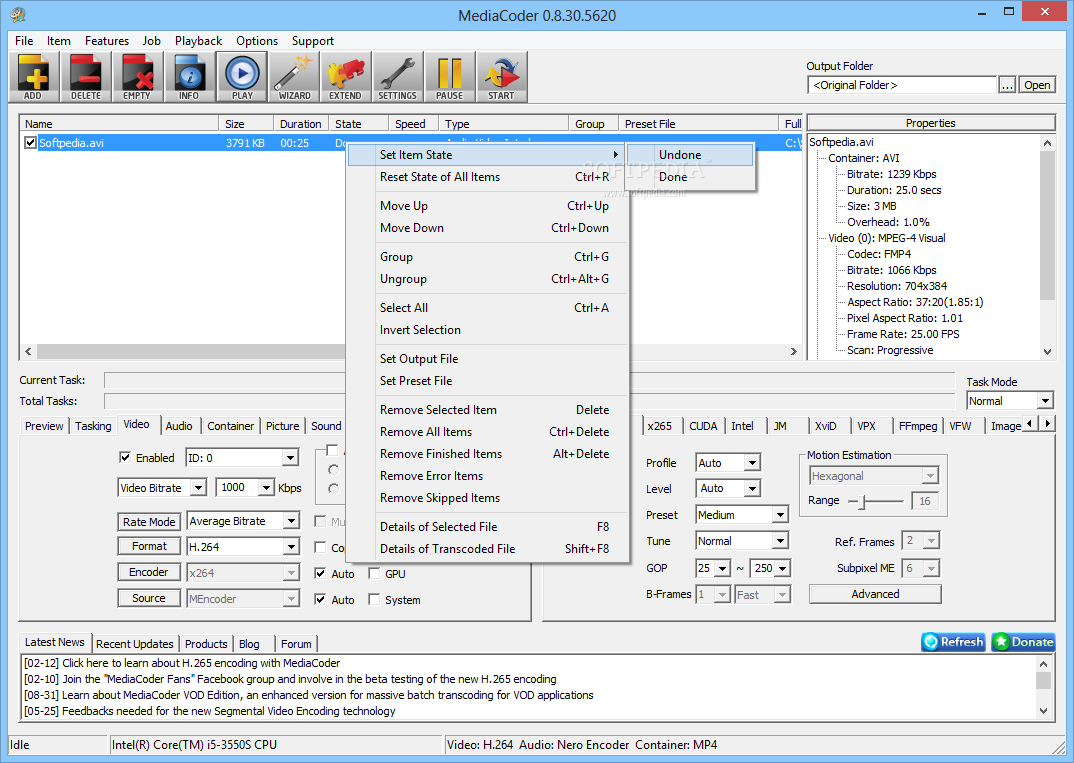Open the SETTINGS wrench icon
Image resolution: width=1074 pixels, height=763 pixels.
(x=397, y=77)
